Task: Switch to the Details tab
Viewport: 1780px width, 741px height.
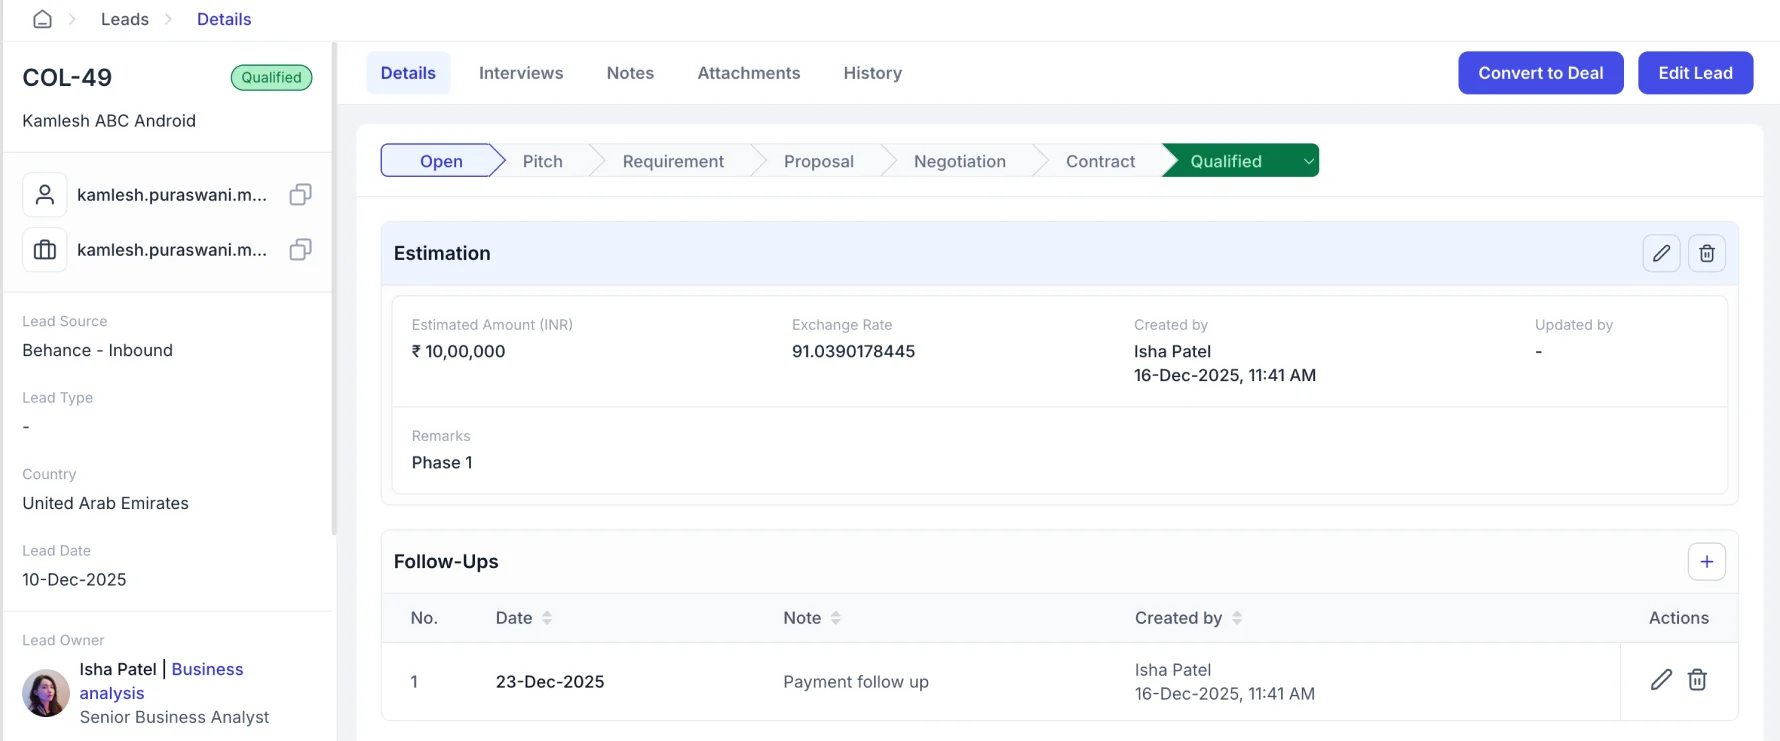Action: (408, 73)
